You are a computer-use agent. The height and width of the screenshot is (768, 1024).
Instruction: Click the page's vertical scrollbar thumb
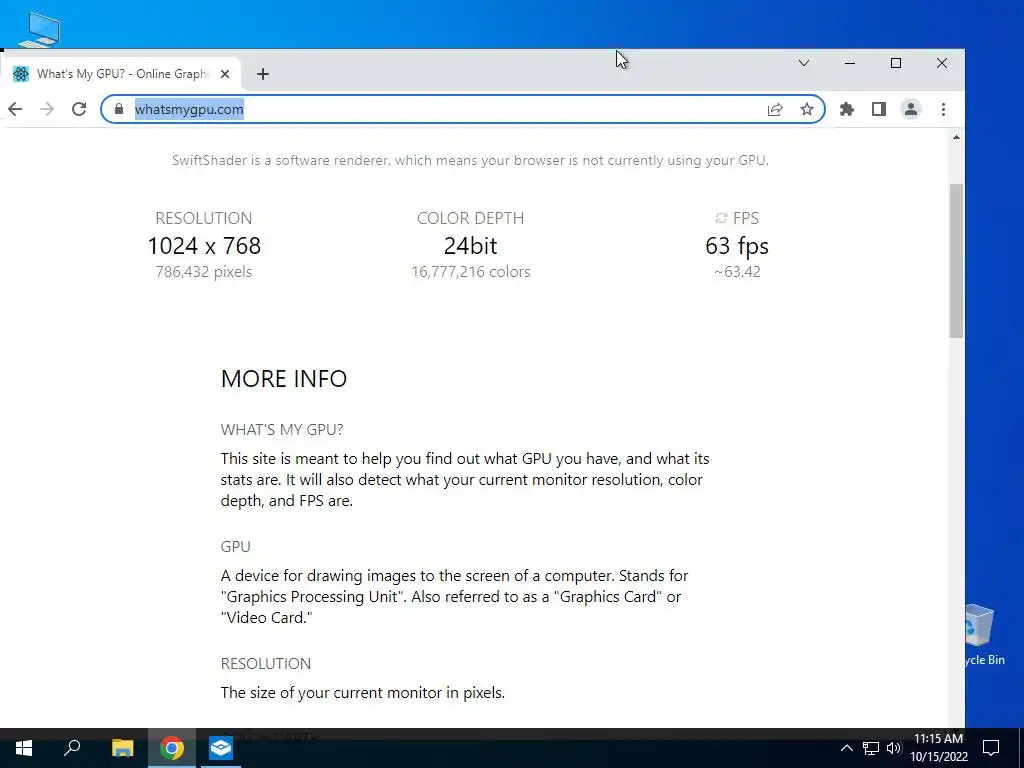click(x=956, y=261)
